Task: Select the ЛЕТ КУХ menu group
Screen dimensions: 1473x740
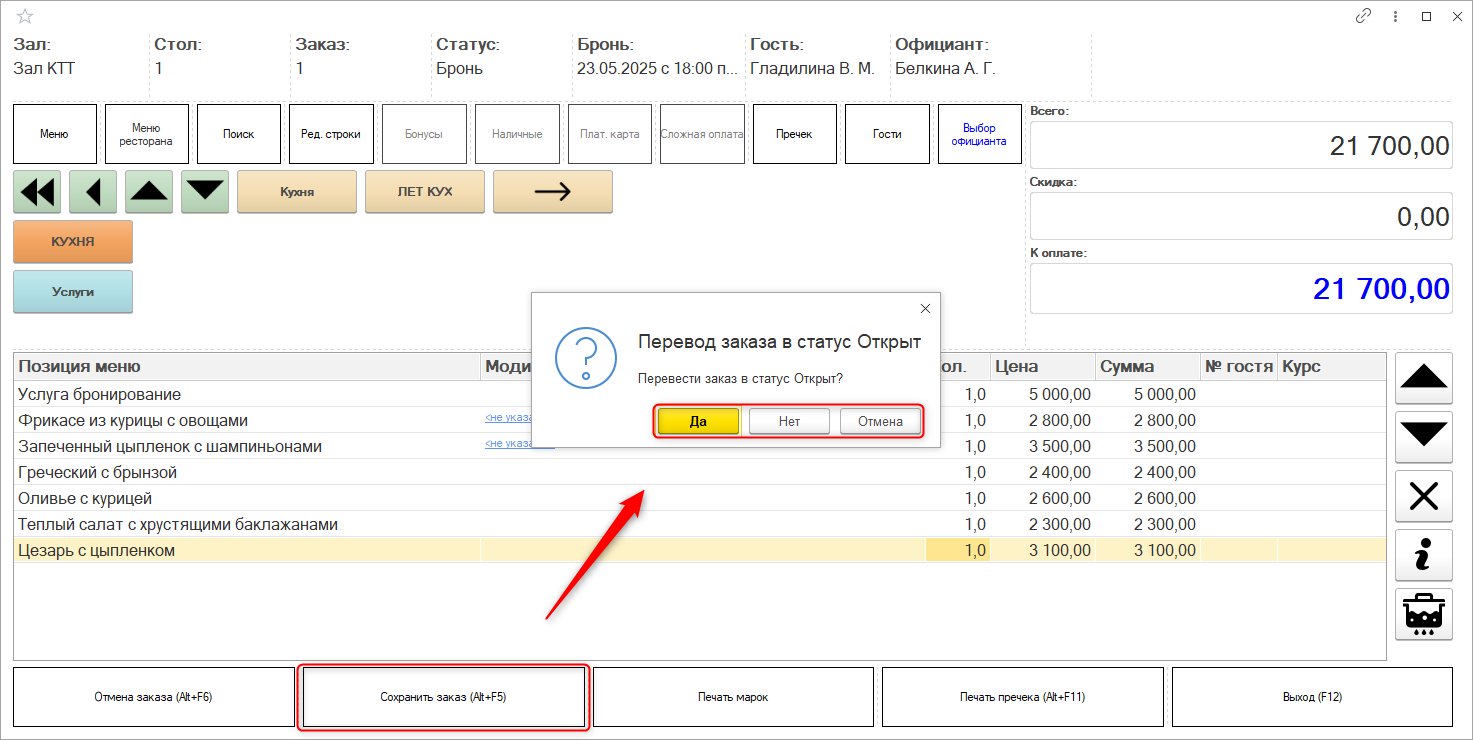Action: (x=425, y=192)
